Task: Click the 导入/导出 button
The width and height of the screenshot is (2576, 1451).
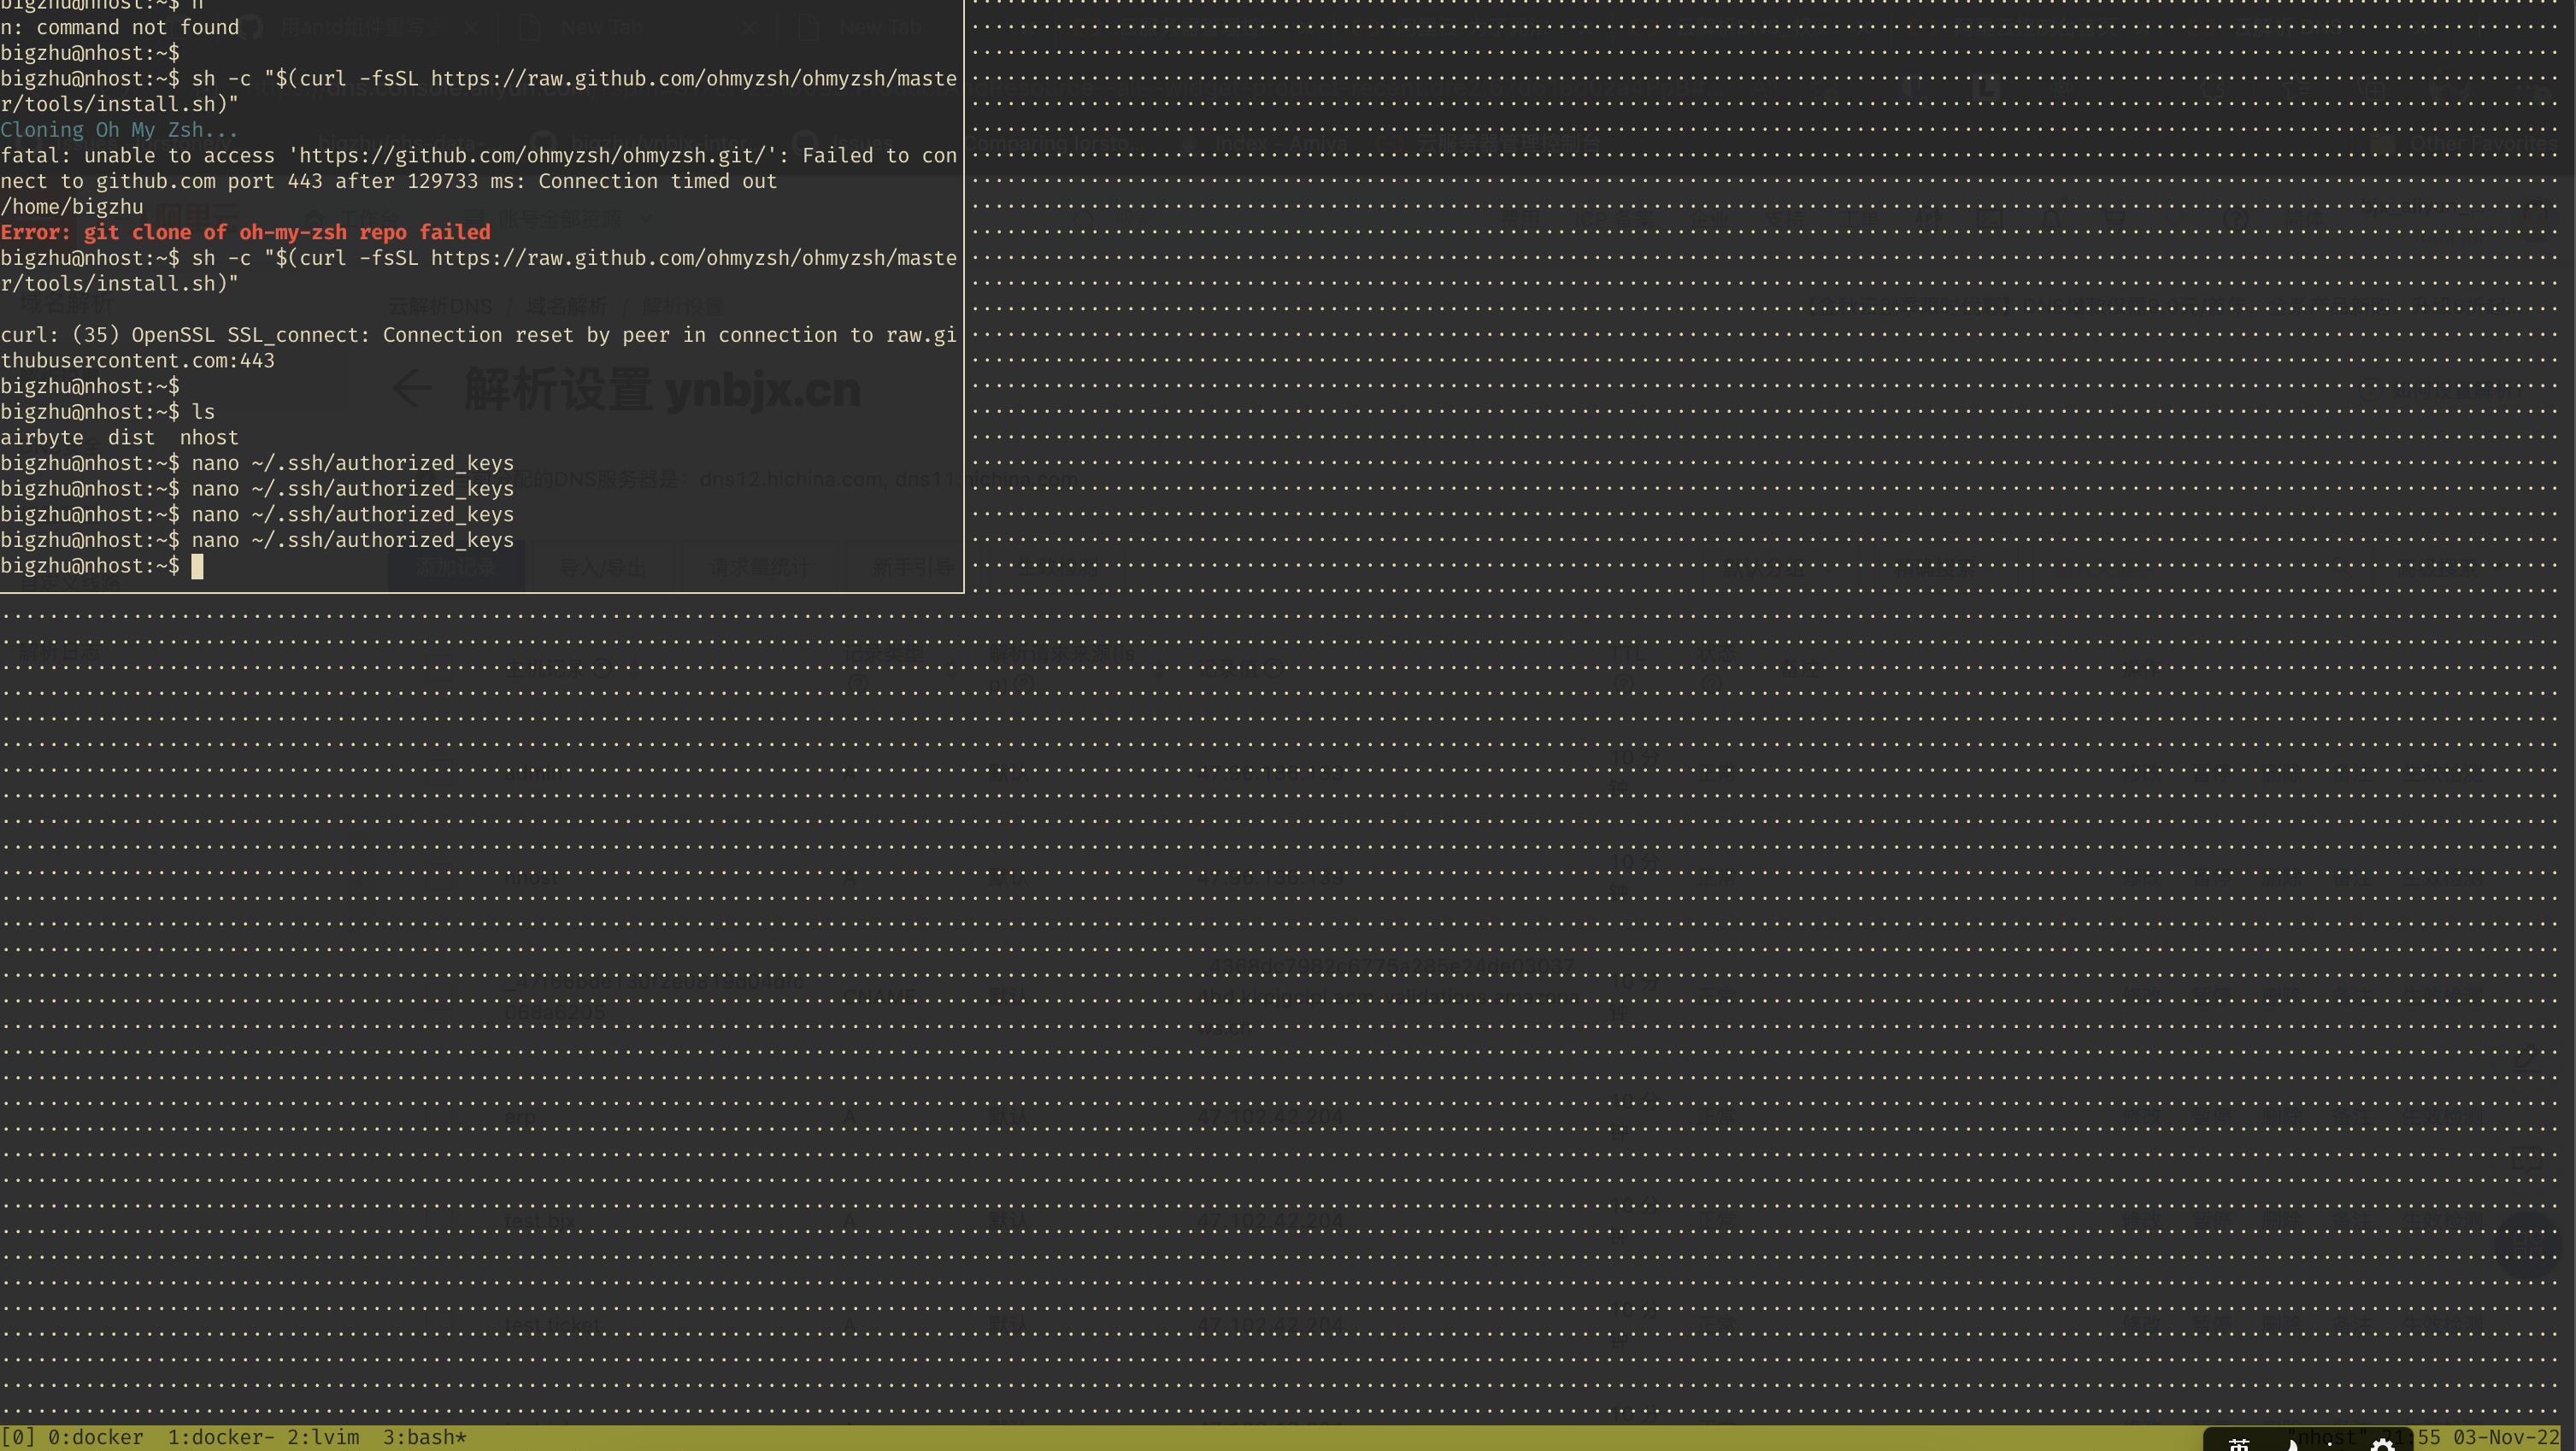Action: (602, 566)
